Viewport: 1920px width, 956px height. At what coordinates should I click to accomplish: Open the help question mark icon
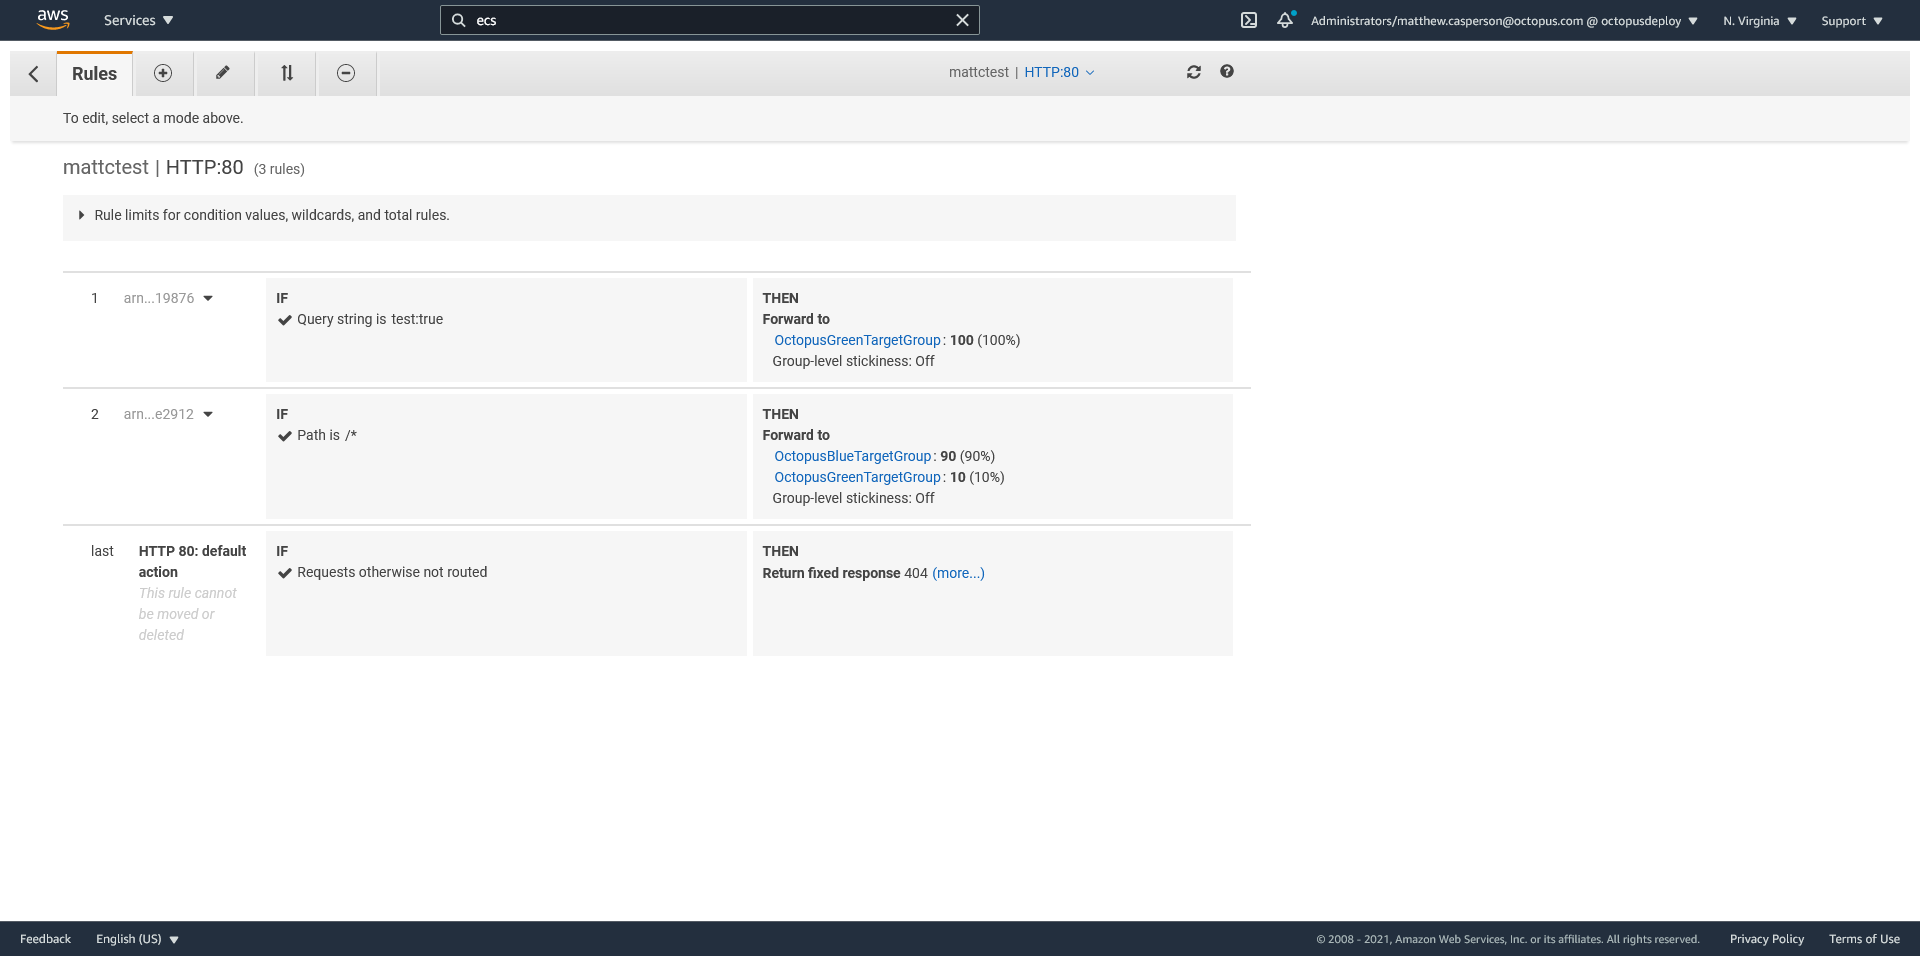(x=1227, y=72)
